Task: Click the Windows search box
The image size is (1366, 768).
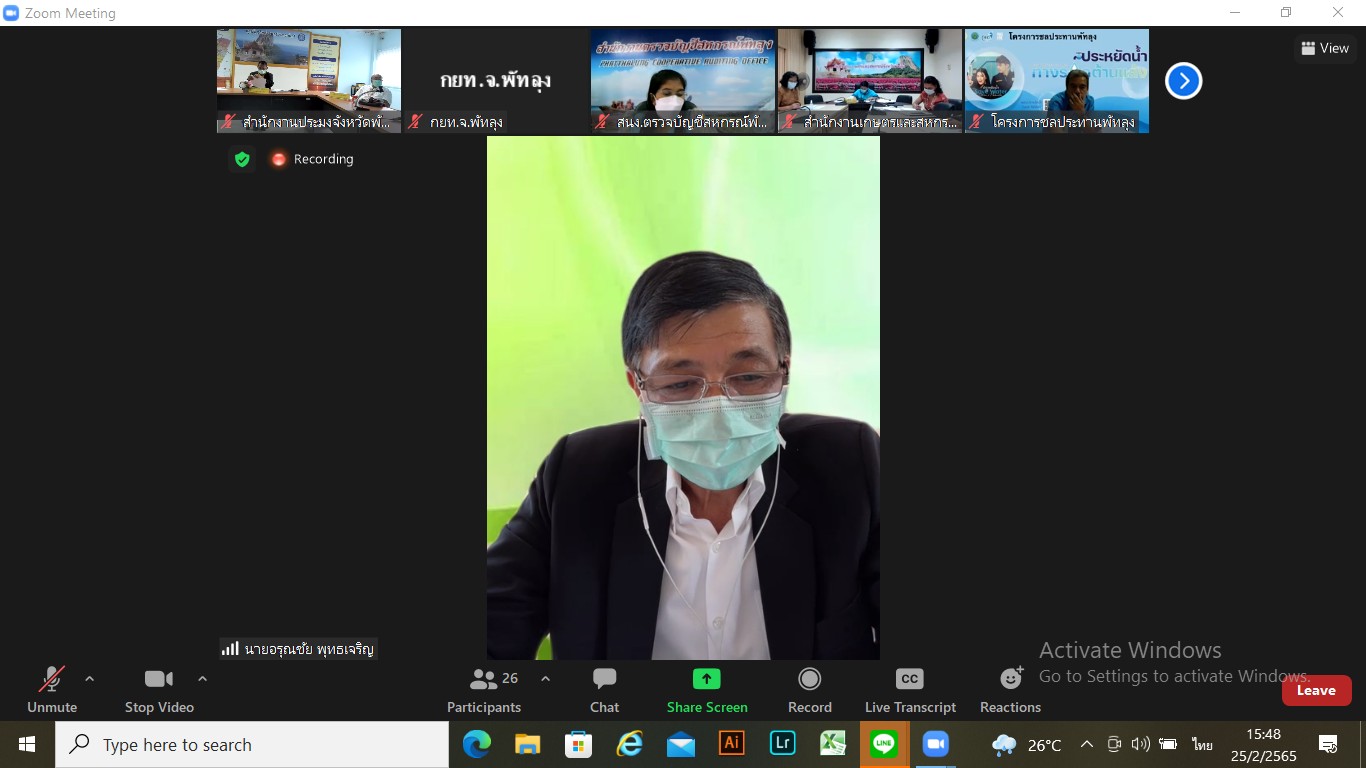Action: [x=252, y=745]
